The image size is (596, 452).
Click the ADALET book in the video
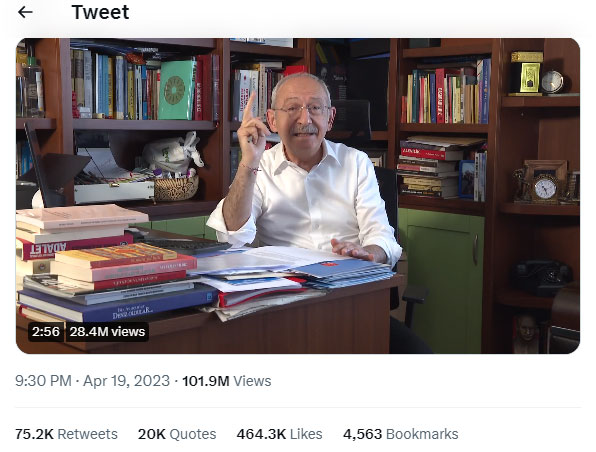tap(74, 246)
